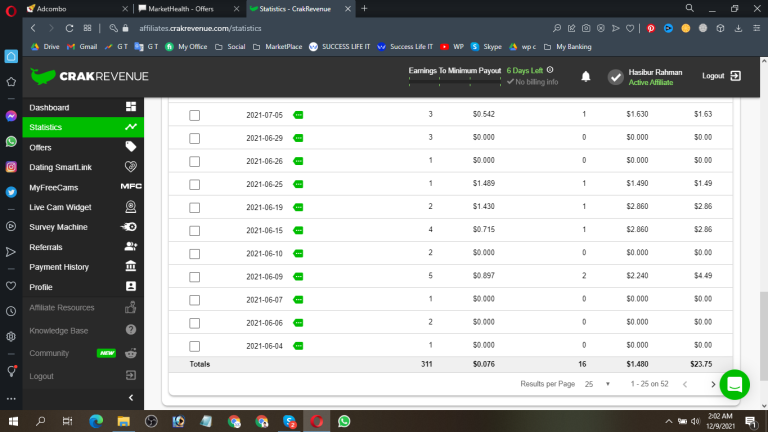Open Results per Page dropdown
Viewport: 768px width, 432px height.
598,384
